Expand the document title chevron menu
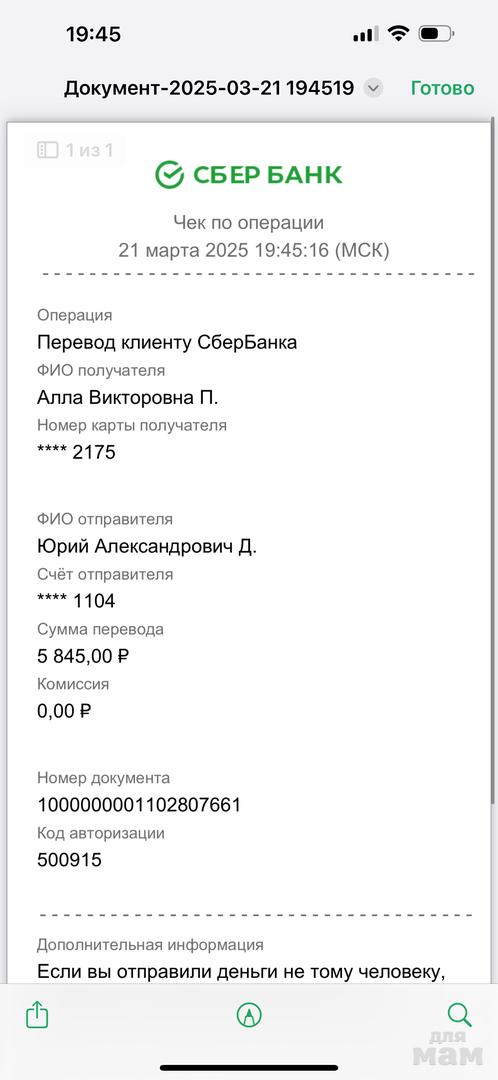 pos(373,88)
